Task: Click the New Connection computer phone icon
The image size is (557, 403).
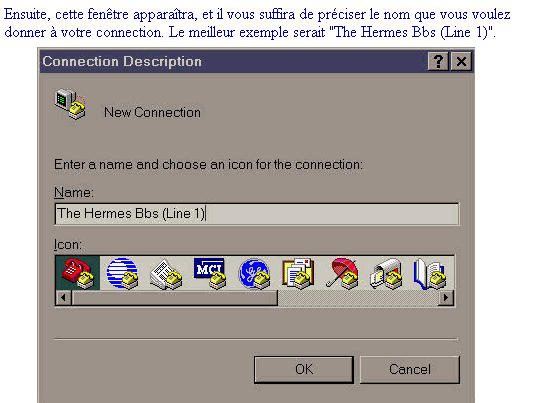Action: [70, 104]
